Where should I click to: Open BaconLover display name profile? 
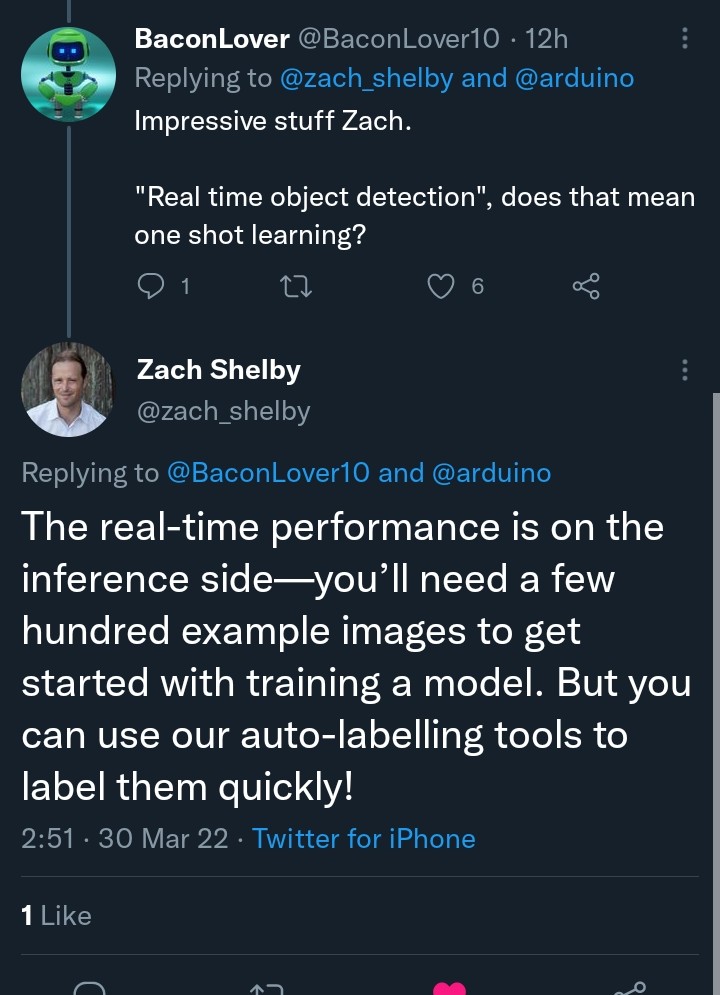212,39
